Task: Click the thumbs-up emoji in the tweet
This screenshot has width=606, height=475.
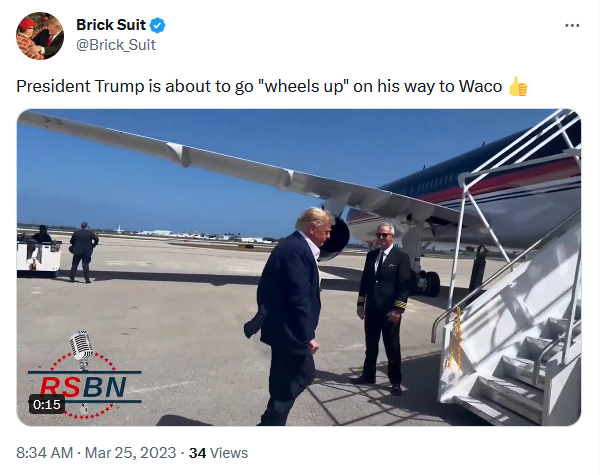Action: point(518,86)
